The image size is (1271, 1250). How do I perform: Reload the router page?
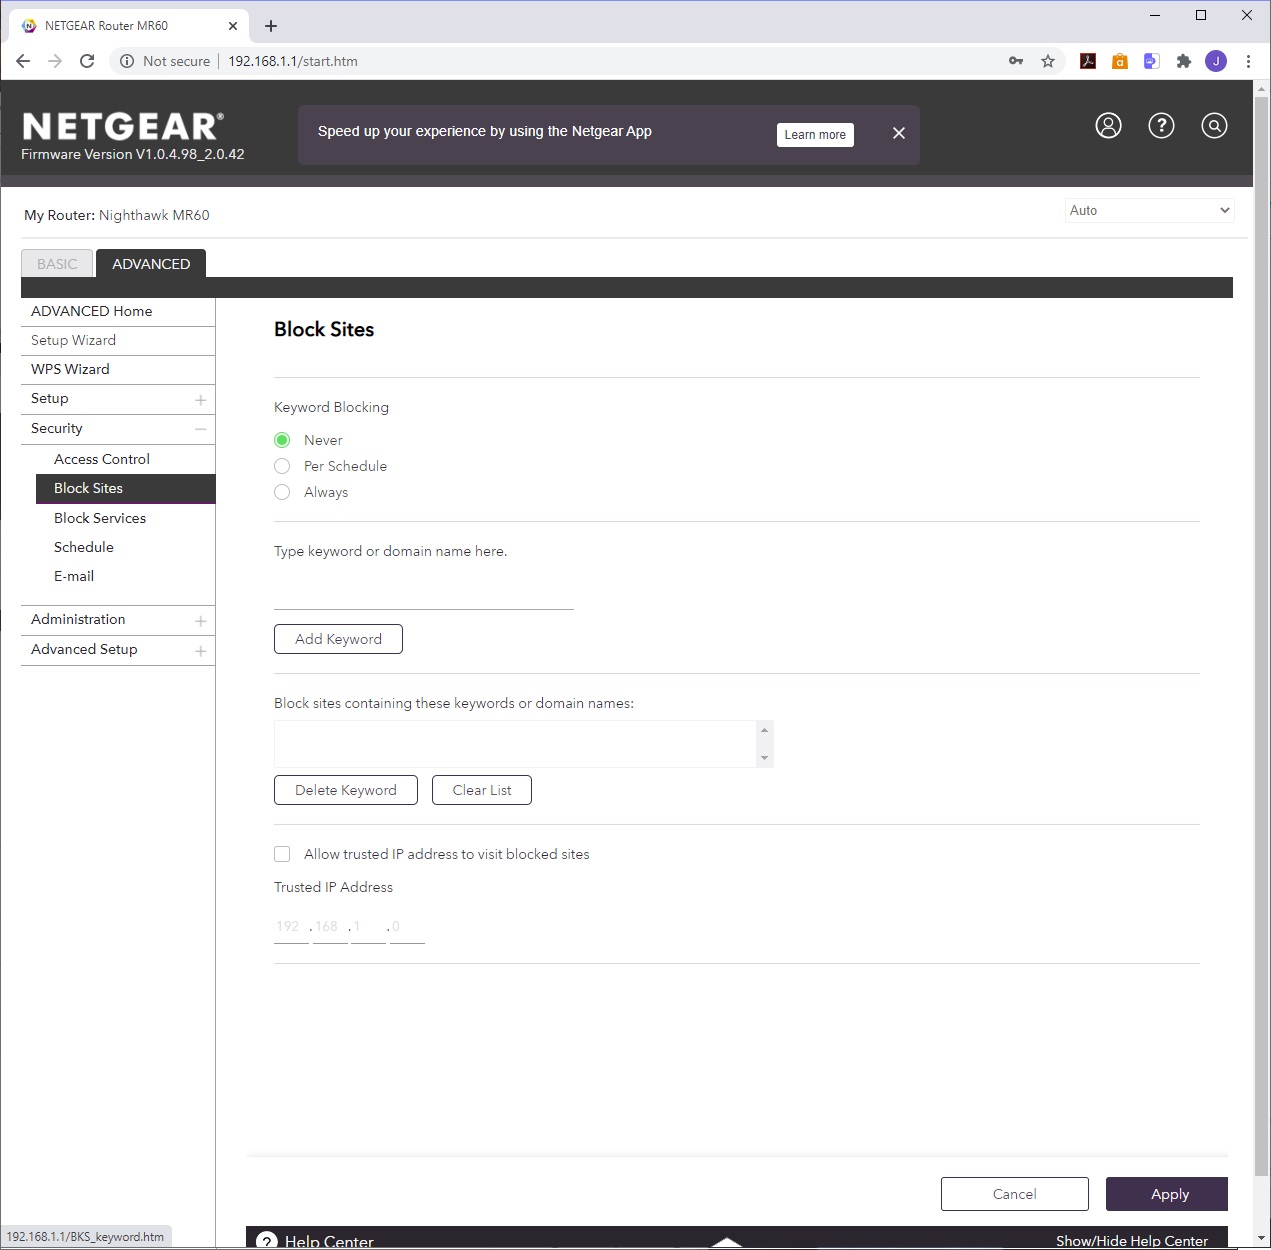pos(87,61)
